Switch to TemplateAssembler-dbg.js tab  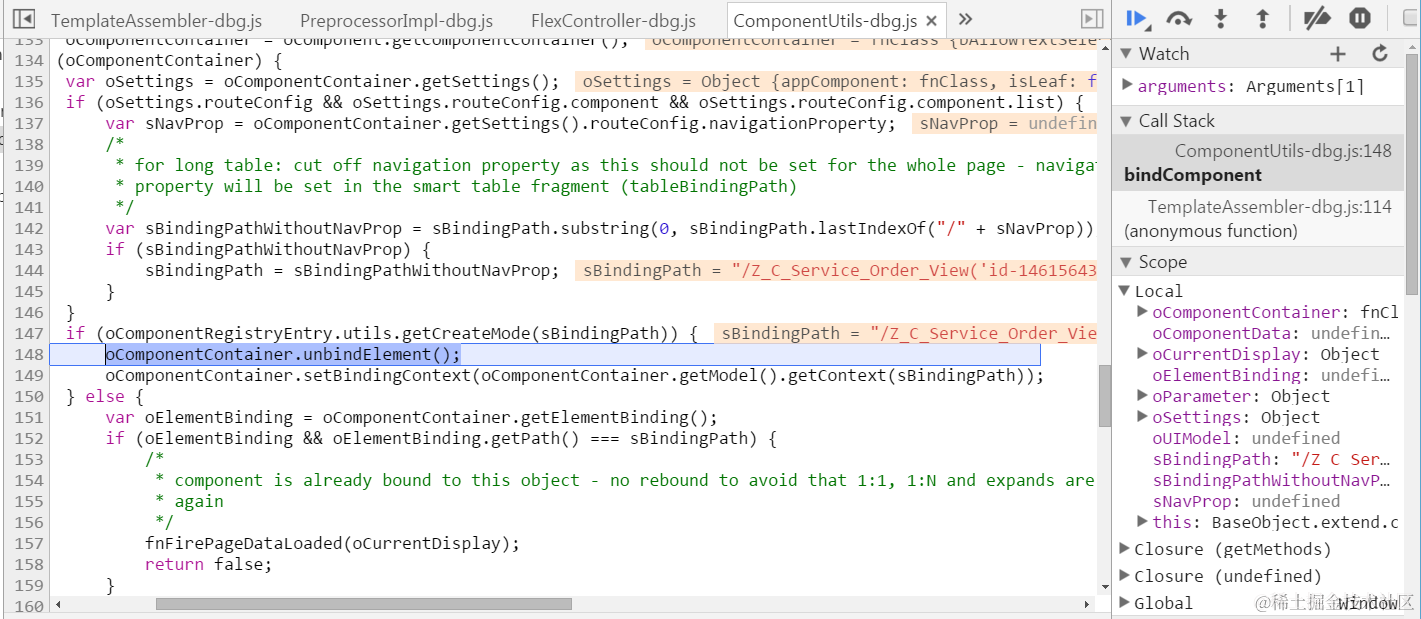(158, 20)
